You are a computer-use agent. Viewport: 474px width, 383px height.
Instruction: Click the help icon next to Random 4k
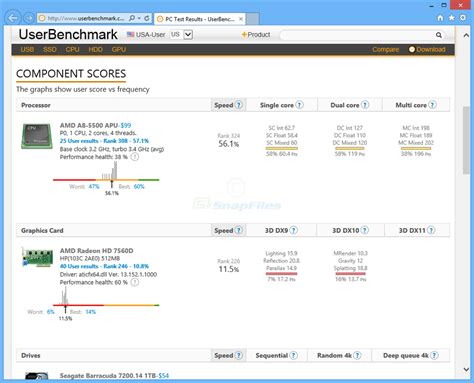(357, 355)
